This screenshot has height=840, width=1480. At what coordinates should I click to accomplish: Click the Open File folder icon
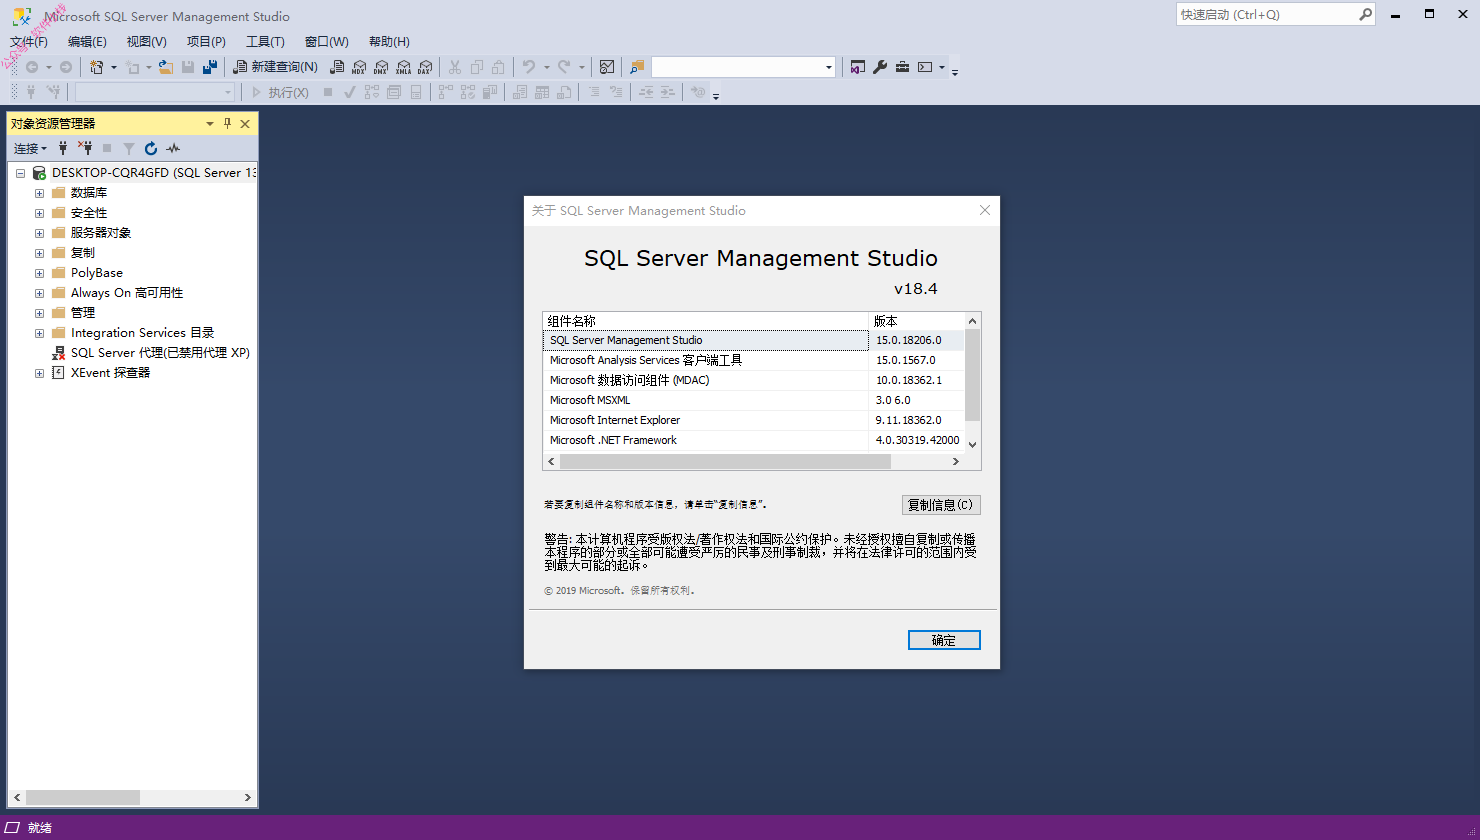point(166,67)
